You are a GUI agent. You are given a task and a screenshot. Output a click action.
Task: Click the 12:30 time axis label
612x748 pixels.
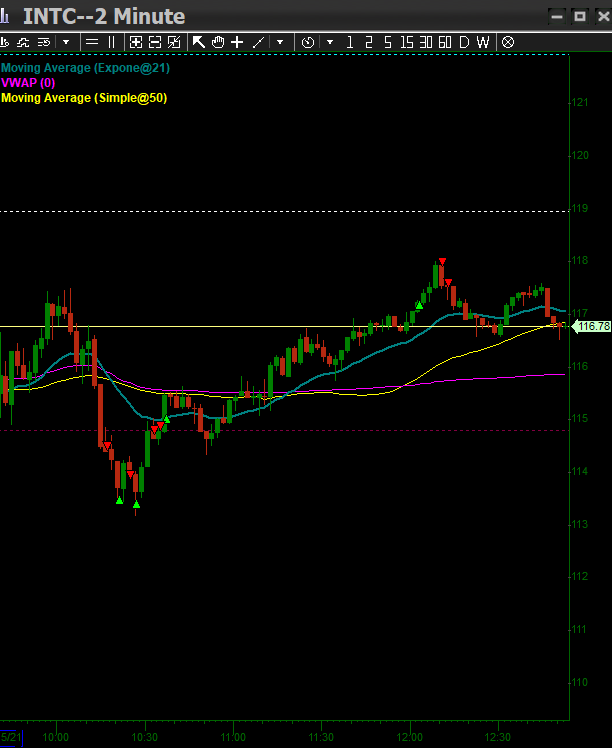pos(498,738)
